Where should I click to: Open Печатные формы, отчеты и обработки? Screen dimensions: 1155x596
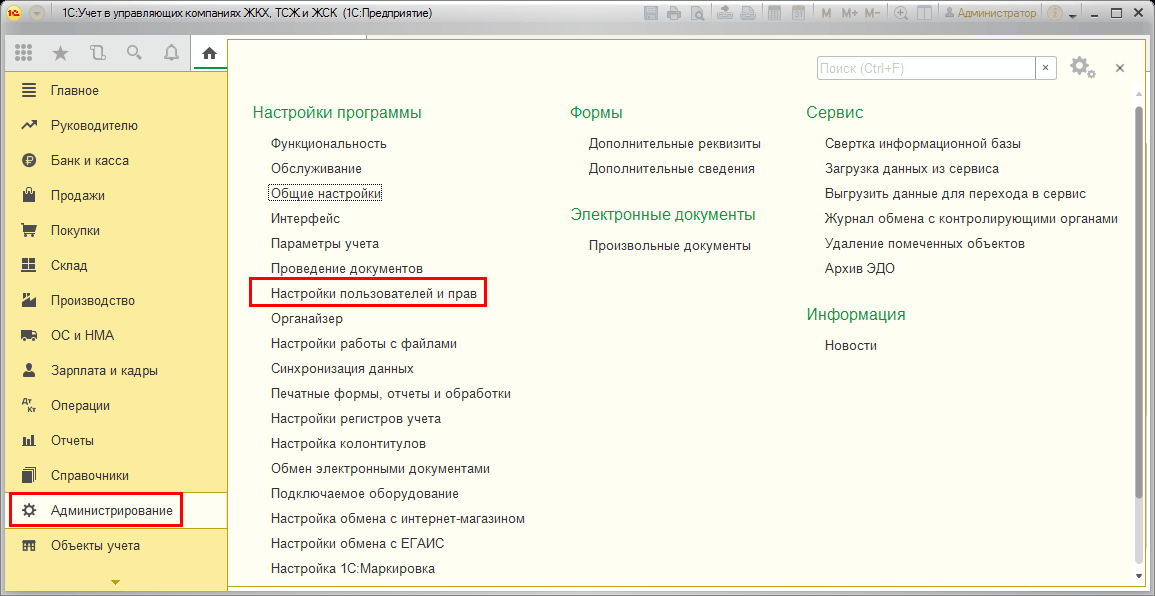pos(390,394)
